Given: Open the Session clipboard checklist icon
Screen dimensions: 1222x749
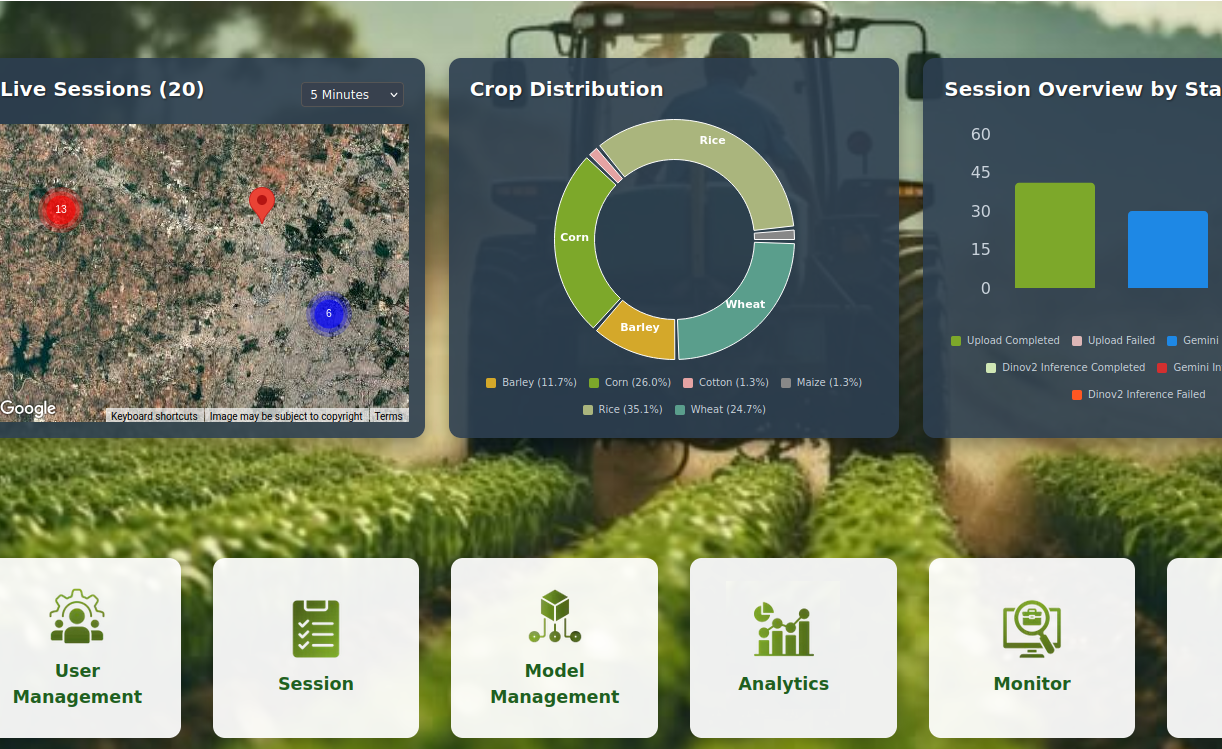Looking at the screenshot, I should [x=316, y=628].
